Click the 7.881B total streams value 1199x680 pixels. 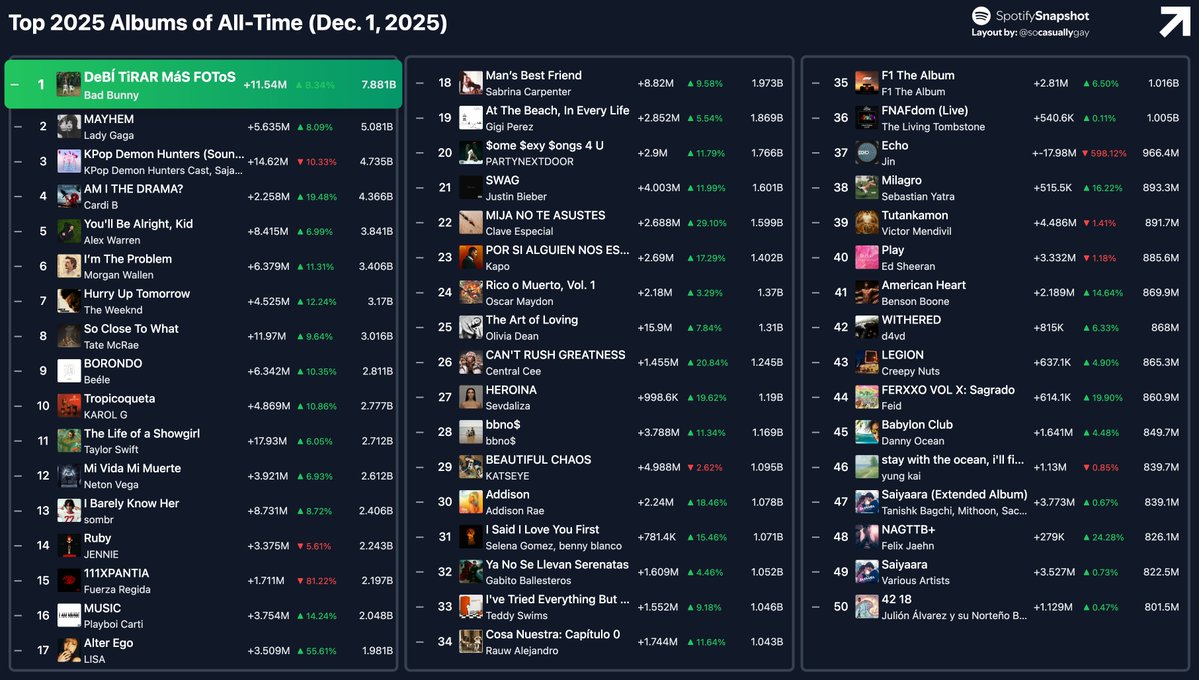pyautogui.click(x=379, y=85)
